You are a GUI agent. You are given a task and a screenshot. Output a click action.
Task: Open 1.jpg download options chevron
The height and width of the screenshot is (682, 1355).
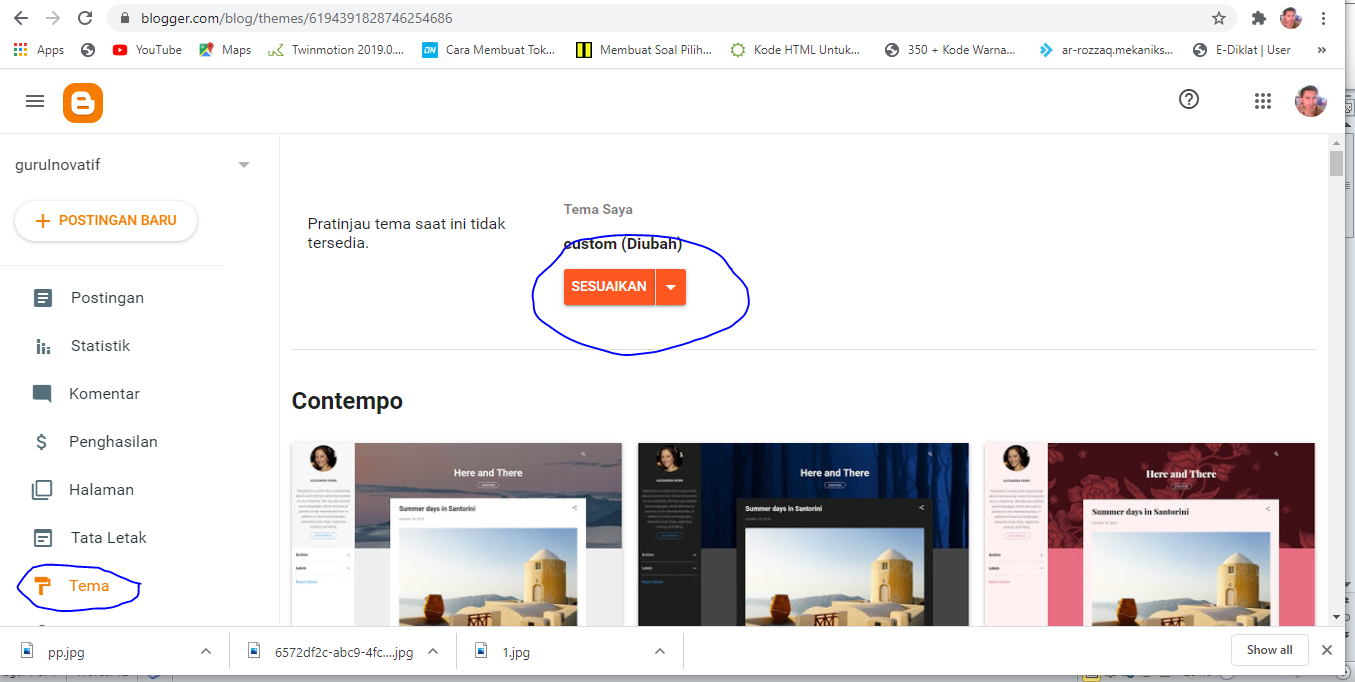pos(660,651)
